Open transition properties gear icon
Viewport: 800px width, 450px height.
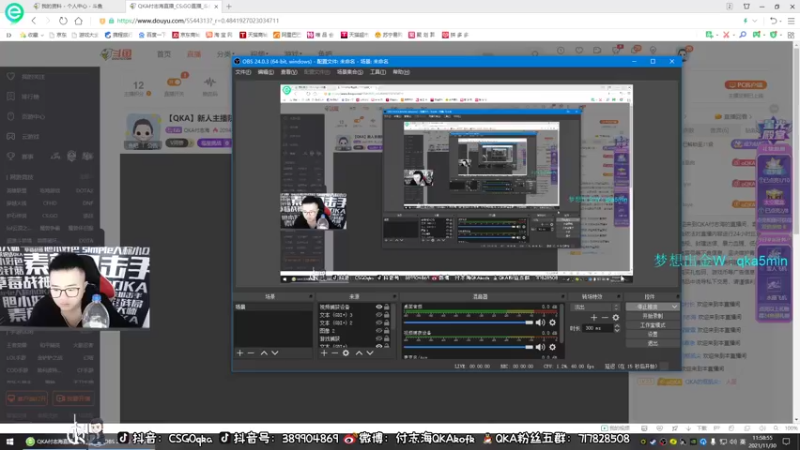(616, 317)
